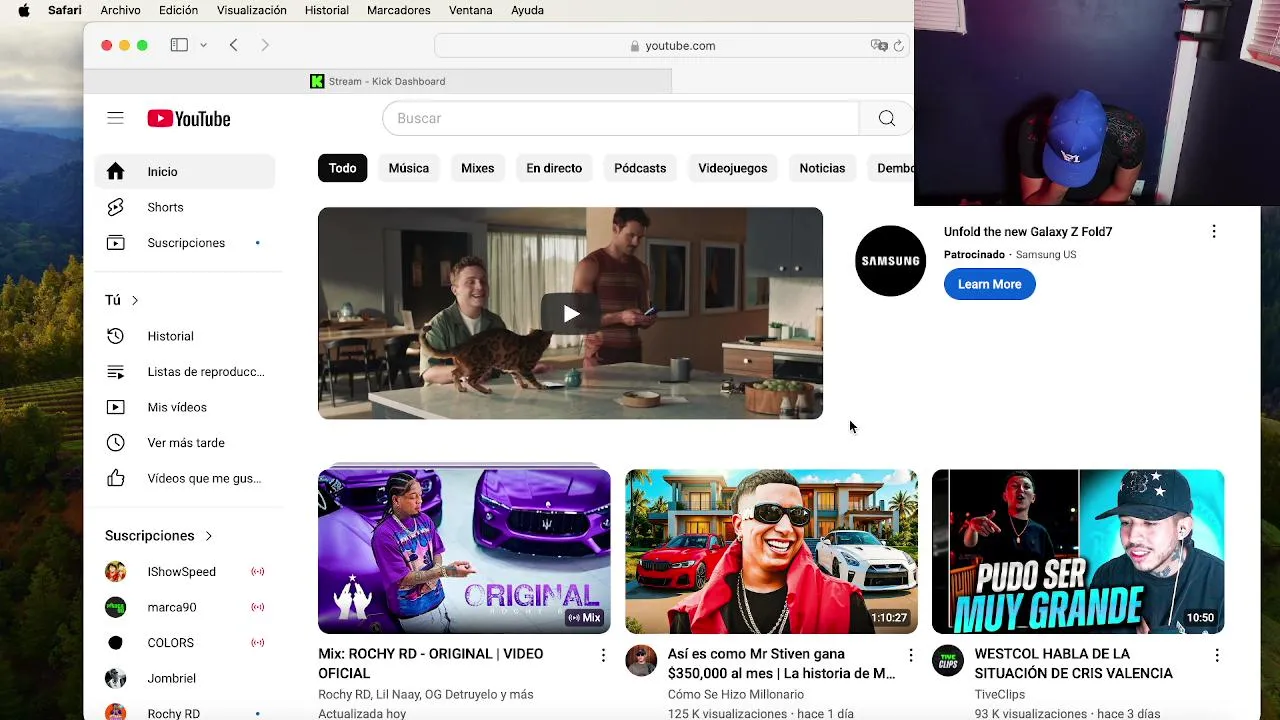Select the Música filter chip

[x=408, y=168]
